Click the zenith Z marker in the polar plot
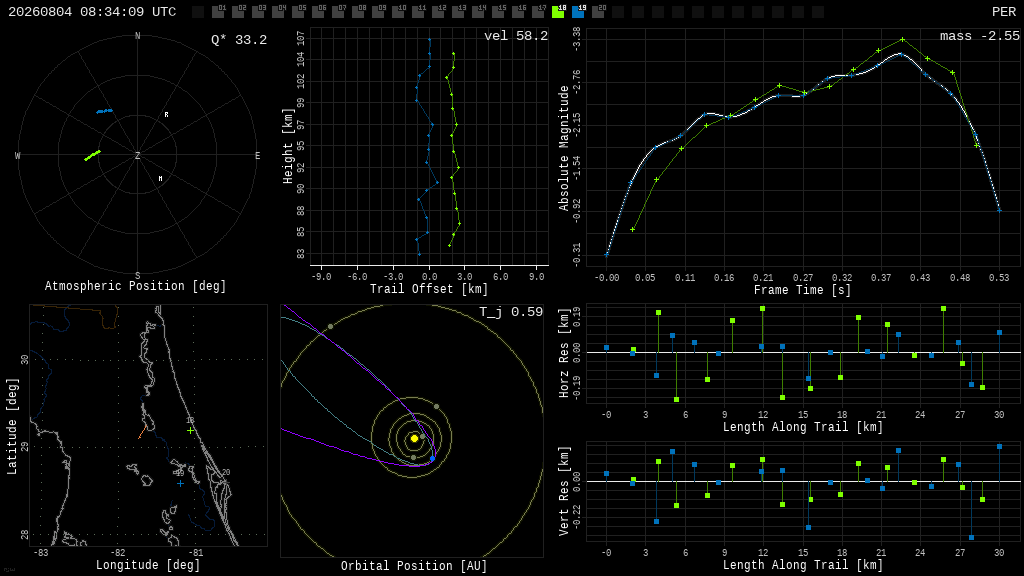The image size is (1024, 576). point(137,155)
